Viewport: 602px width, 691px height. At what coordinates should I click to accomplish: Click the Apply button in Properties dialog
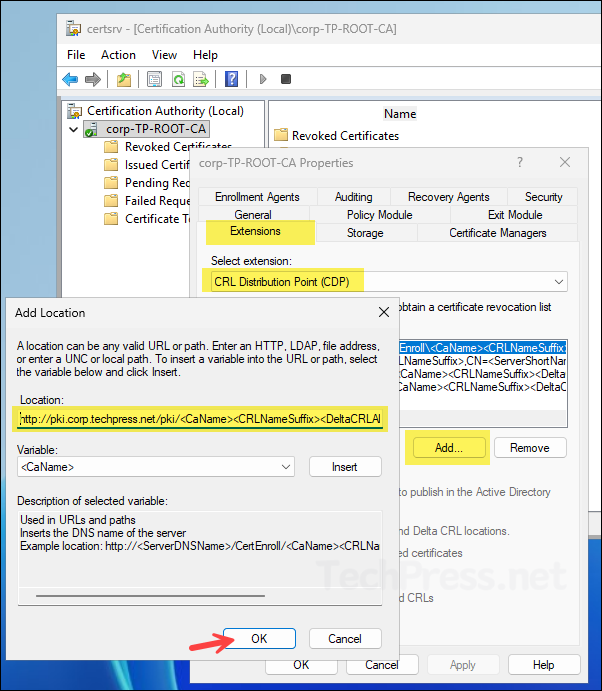coord(463,665)
